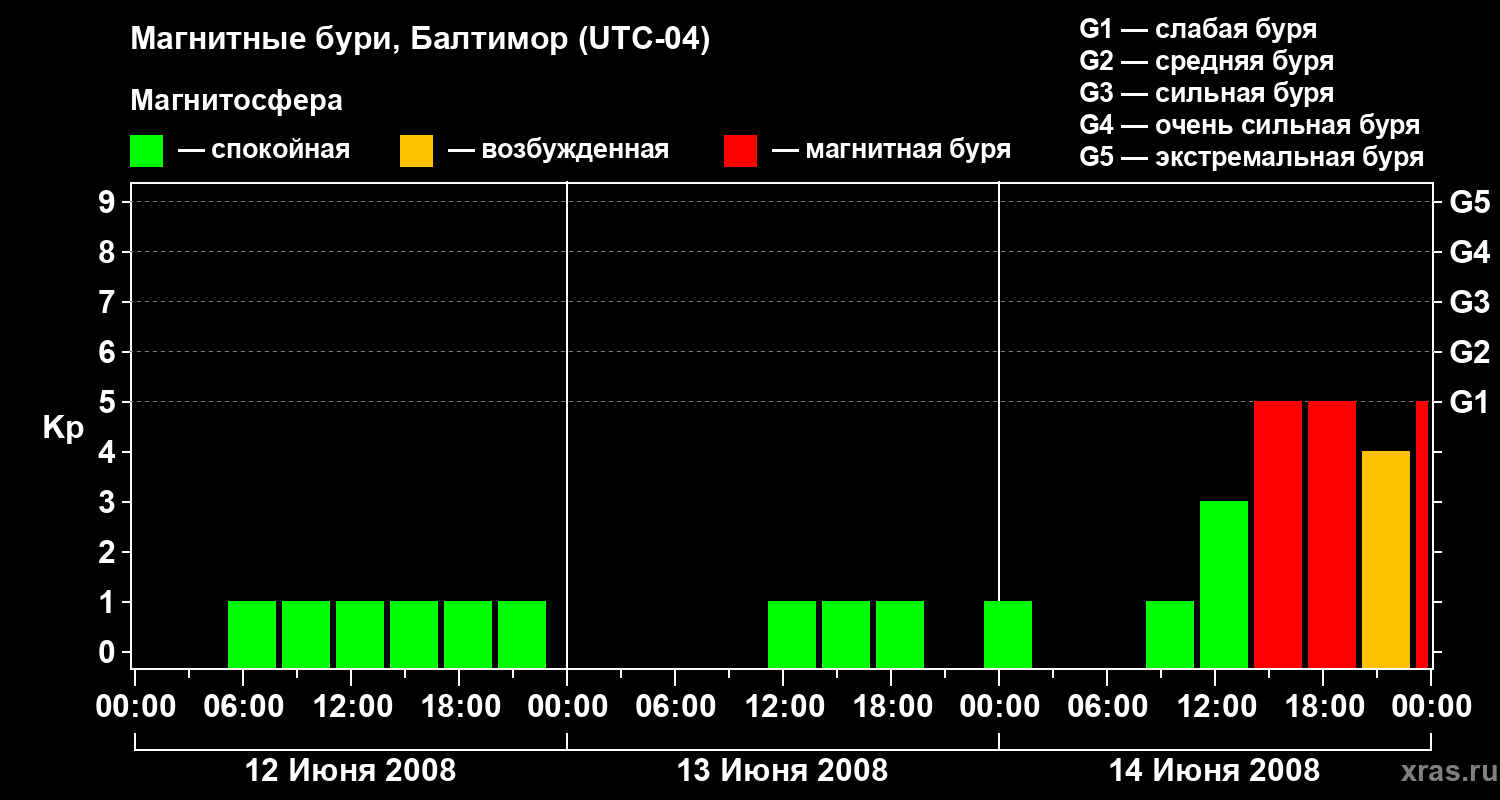Click the G4 right-axis label
Screen dimensions: 1500x800
tap(1469, 252)
